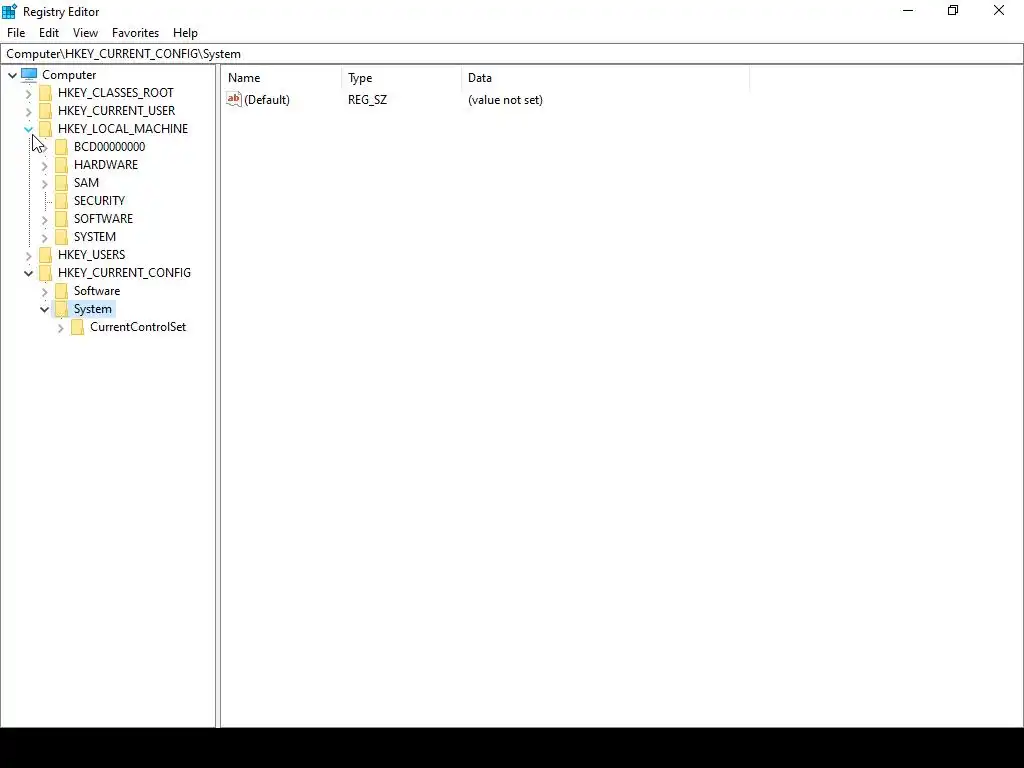Select the HKEY_CURRENT_CONFIG label
This screenshot has width=1024, height=768.
pyautogui.click(x=124, y=272)
